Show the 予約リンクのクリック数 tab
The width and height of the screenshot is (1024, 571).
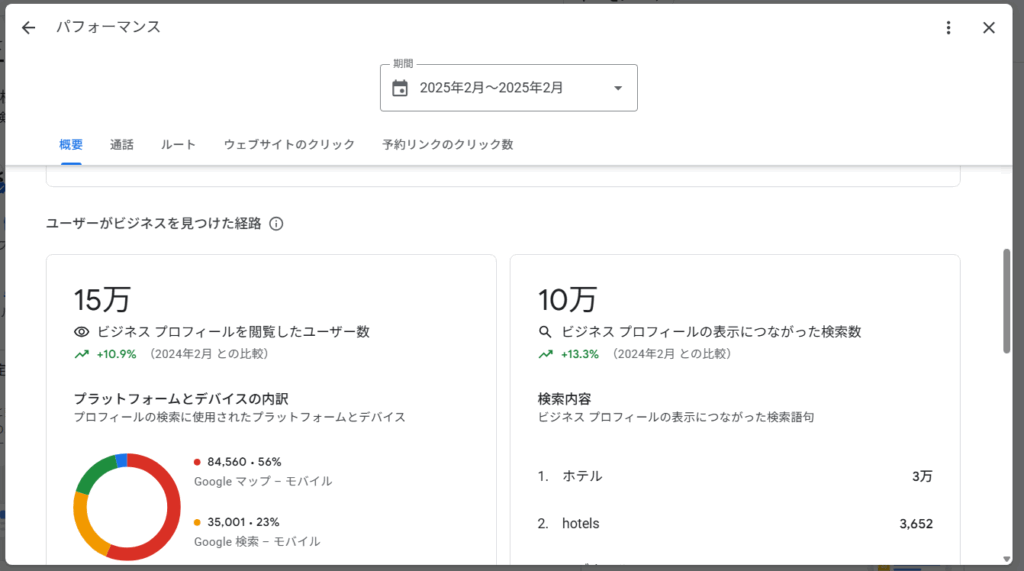(x=447, y=145)
